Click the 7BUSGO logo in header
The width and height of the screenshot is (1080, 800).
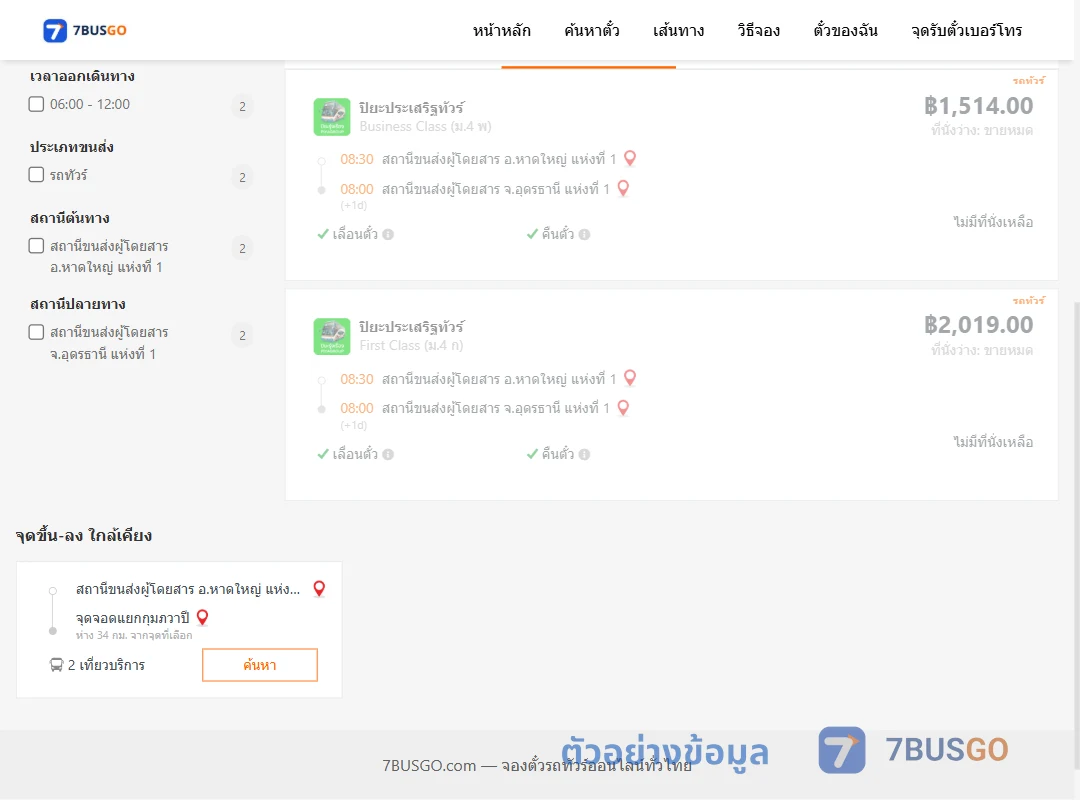[85, 30]
